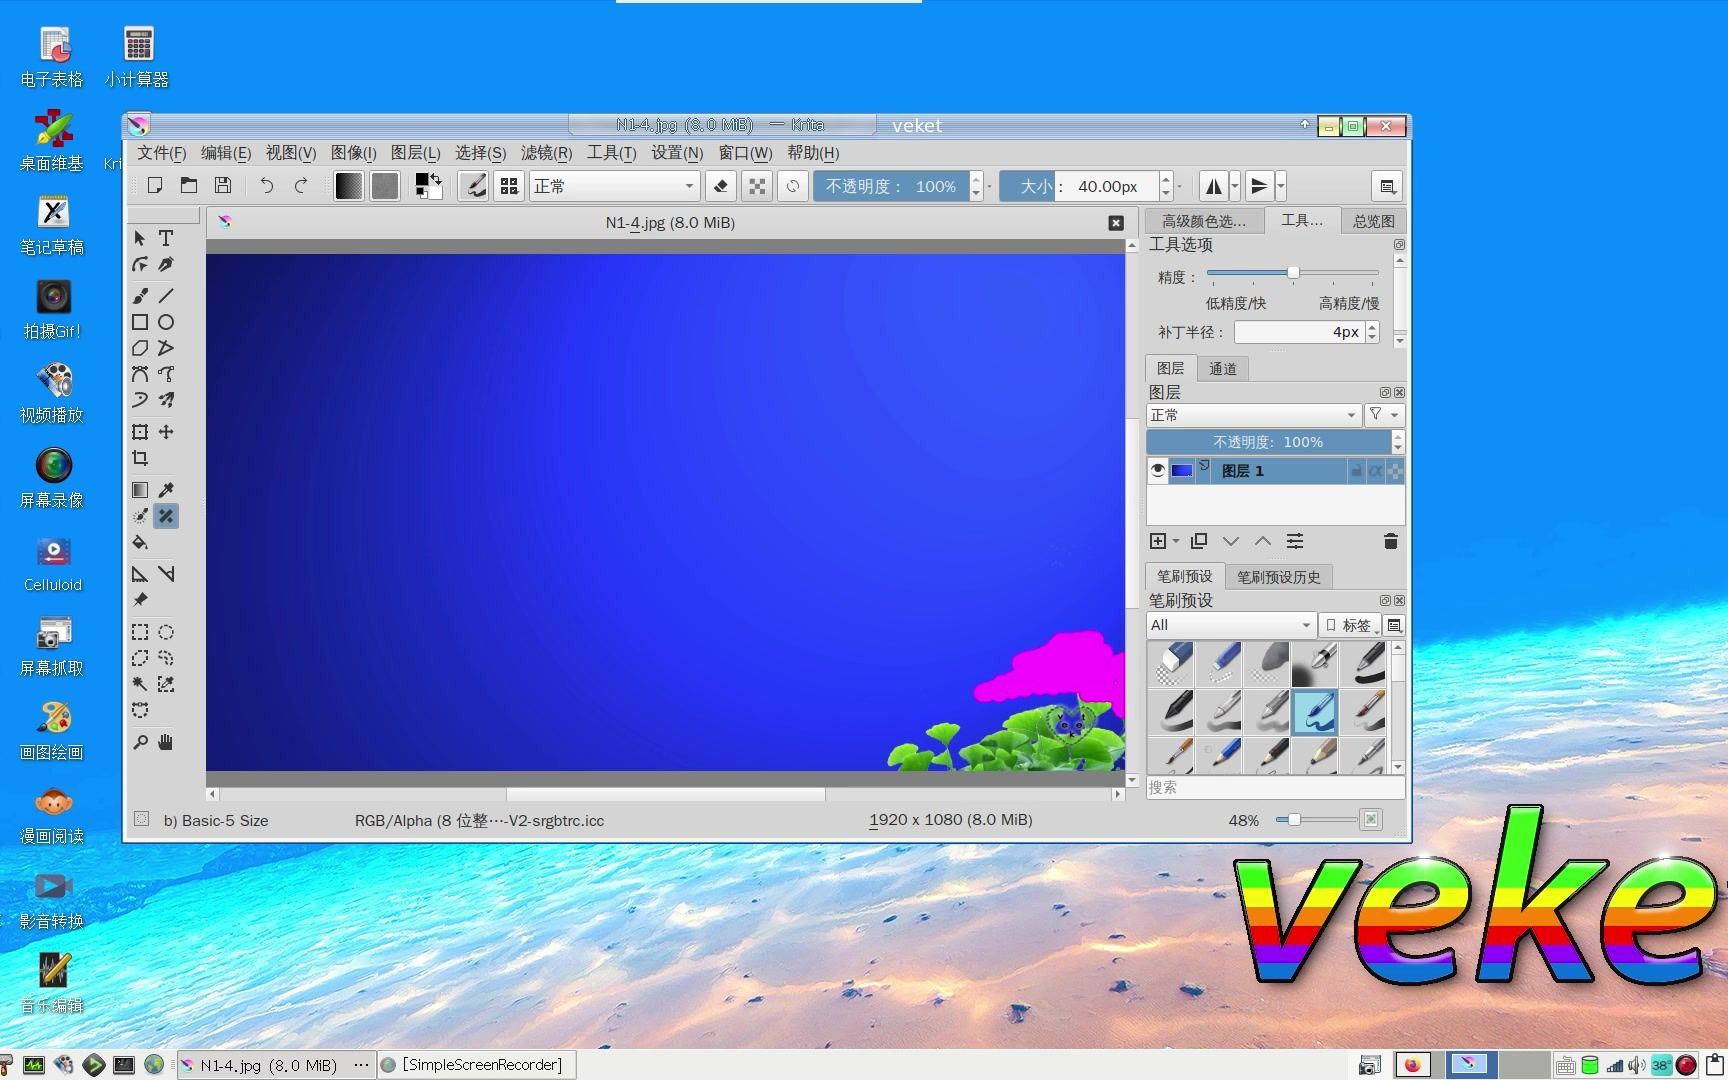The height and width of the screenshot is (1080, 1728).
Task: Toggle visibility eye of 图层 1
Action: tap(1158, 470)
